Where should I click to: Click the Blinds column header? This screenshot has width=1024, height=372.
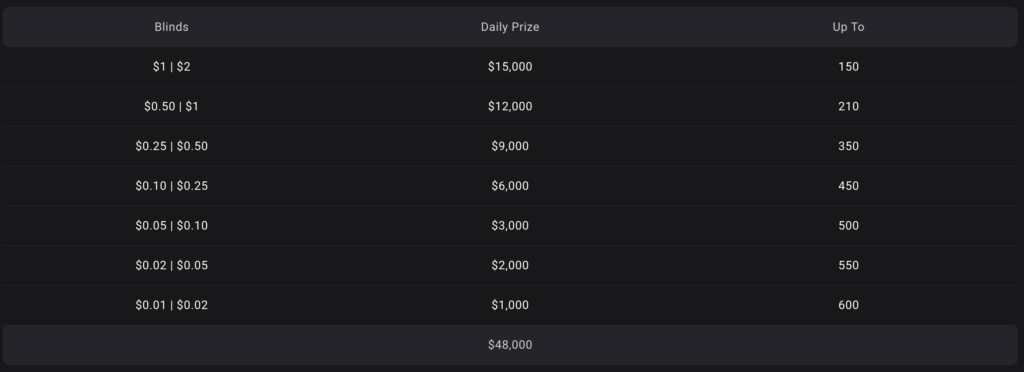[172, 27]
